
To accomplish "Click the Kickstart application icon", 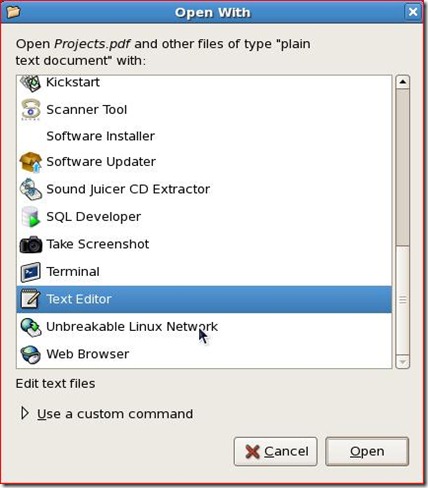I will [30, 83].
